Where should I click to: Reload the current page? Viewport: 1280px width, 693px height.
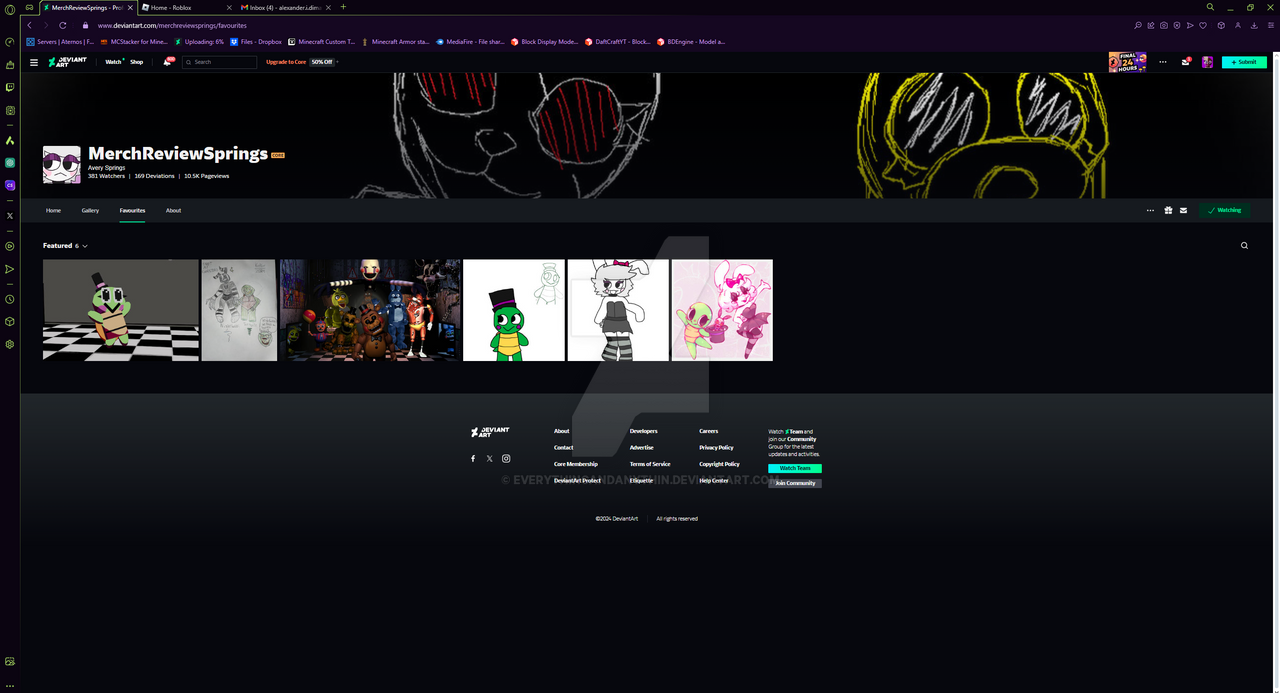(x=63, y=25)
